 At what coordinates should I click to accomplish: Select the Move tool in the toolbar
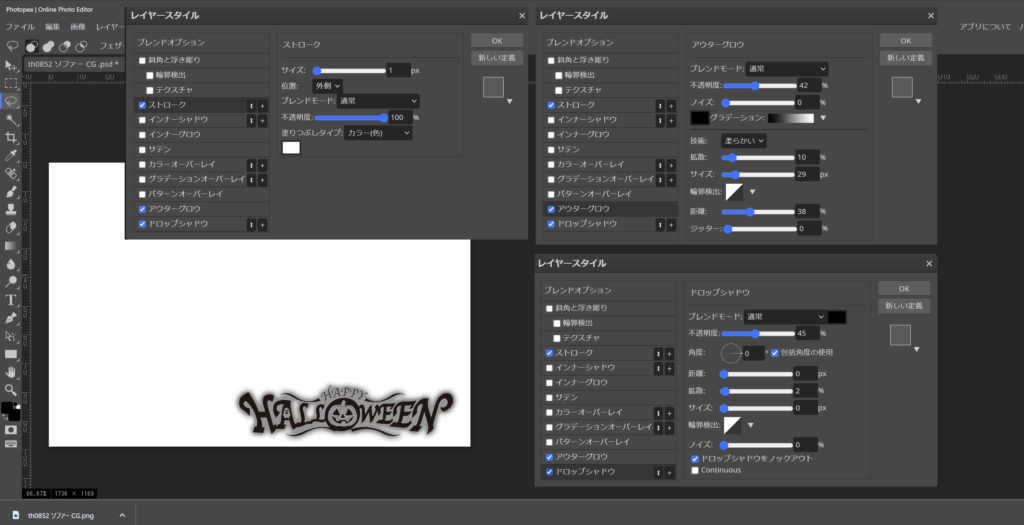coord(11,65)
